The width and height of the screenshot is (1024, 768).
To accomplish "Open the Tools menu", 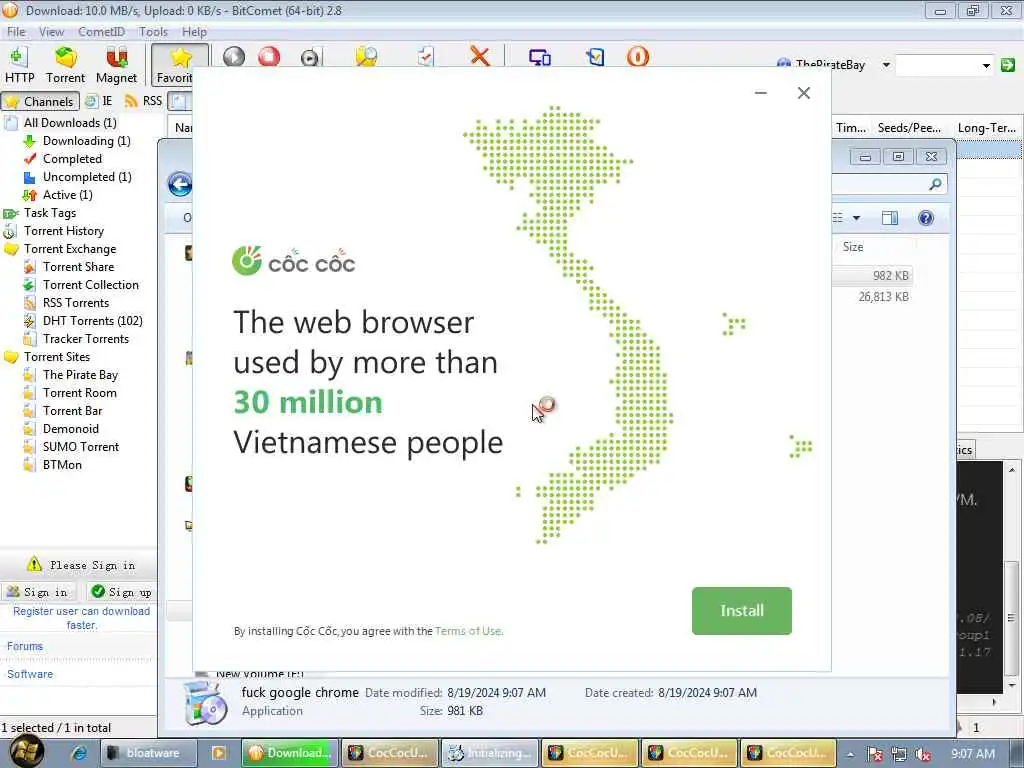I will pos(153,31).
